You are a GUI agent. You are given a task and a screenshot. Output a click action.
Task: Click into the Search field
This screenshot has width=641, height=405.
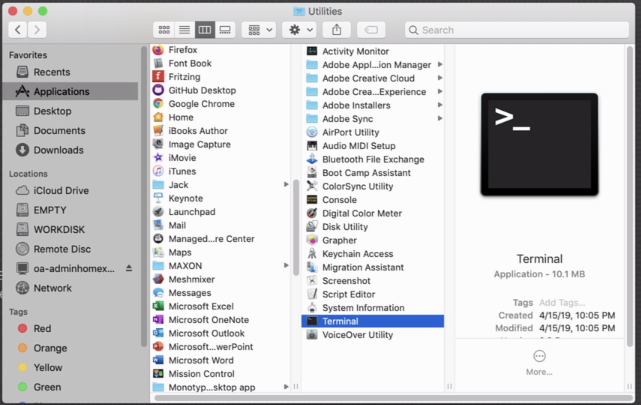pyautogui.click(x=517, y=30)
